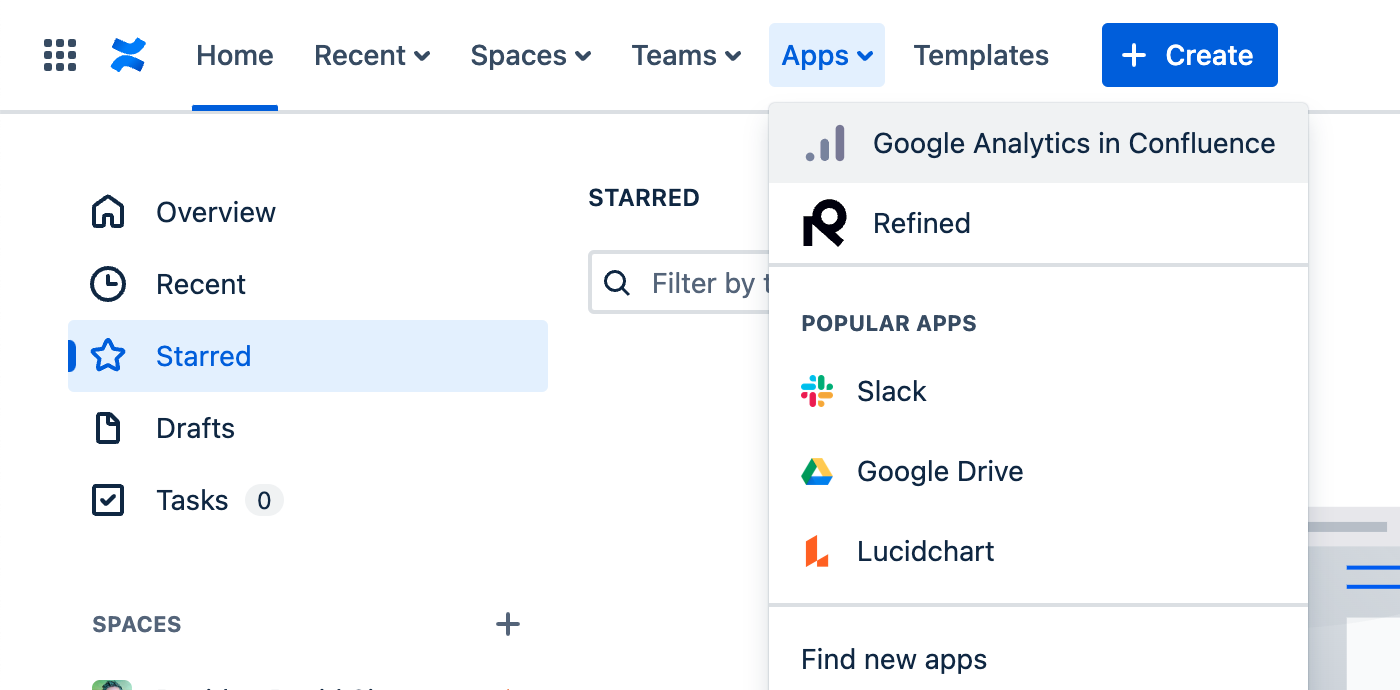Click the Tasks checkbox icon

[108, 500]
